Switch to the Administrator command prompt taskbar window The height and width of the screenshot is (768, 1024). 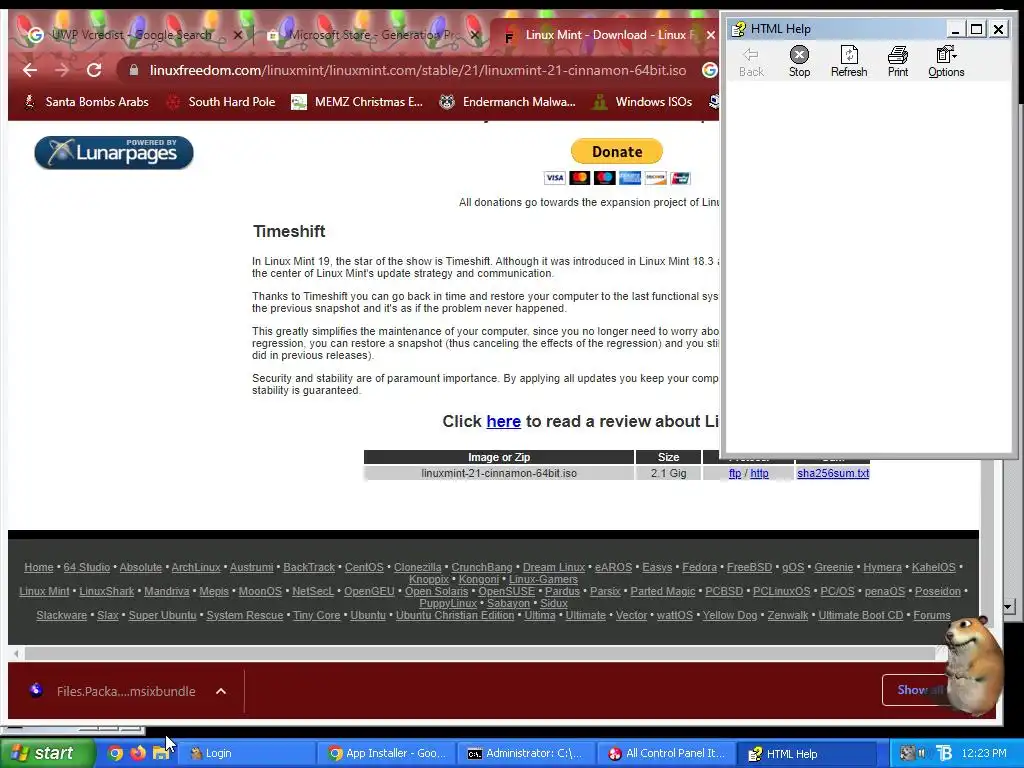click(526, 754)
